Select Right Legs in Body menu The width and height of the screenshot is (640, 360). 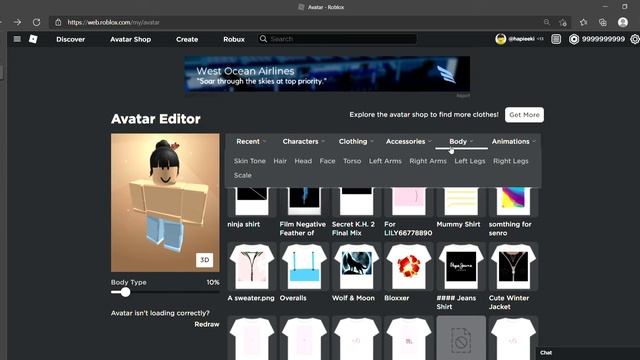point(511,161)
